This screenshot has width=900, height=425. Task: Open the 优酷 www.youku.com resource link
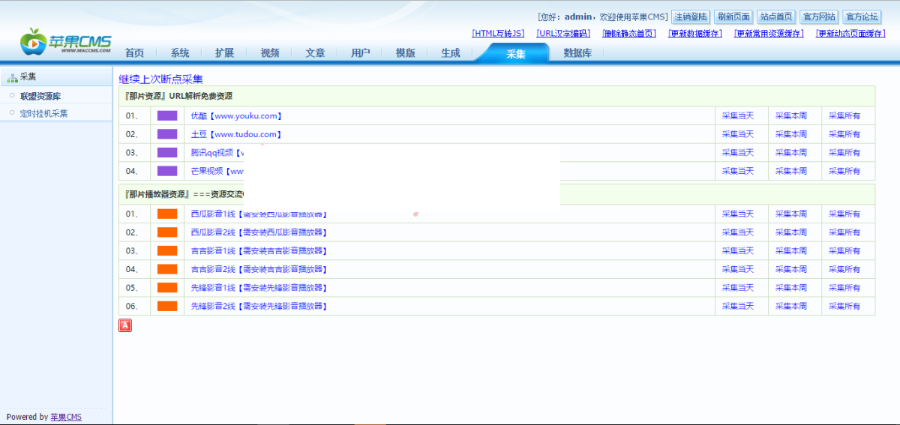click(236, 116)
